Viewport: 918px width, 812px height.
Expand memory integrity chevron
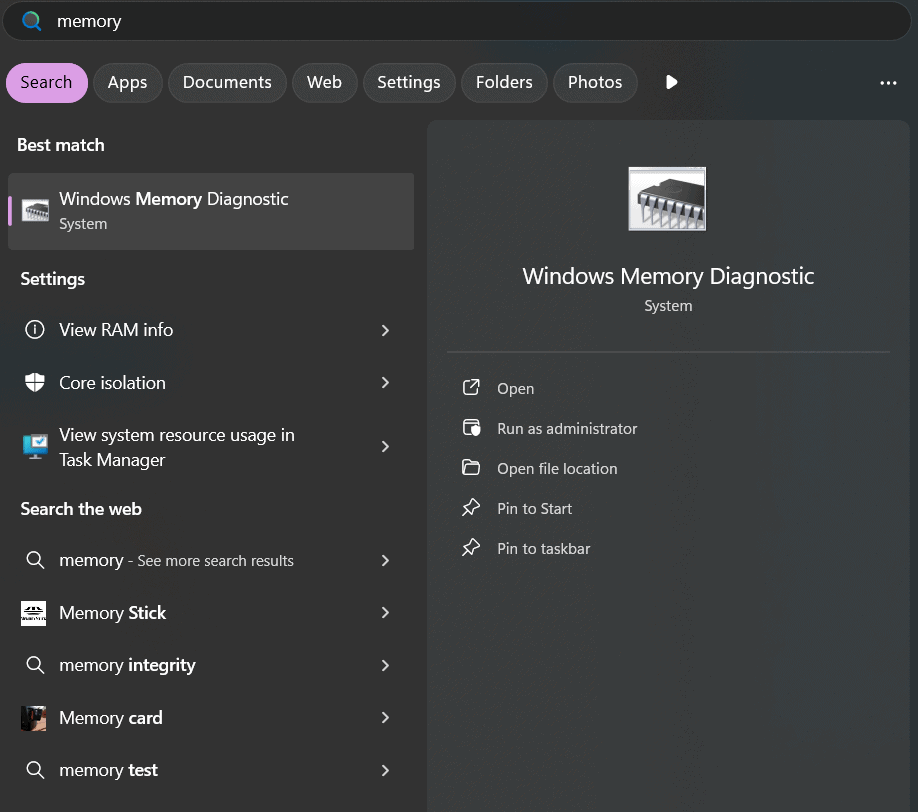click(385, 666)
